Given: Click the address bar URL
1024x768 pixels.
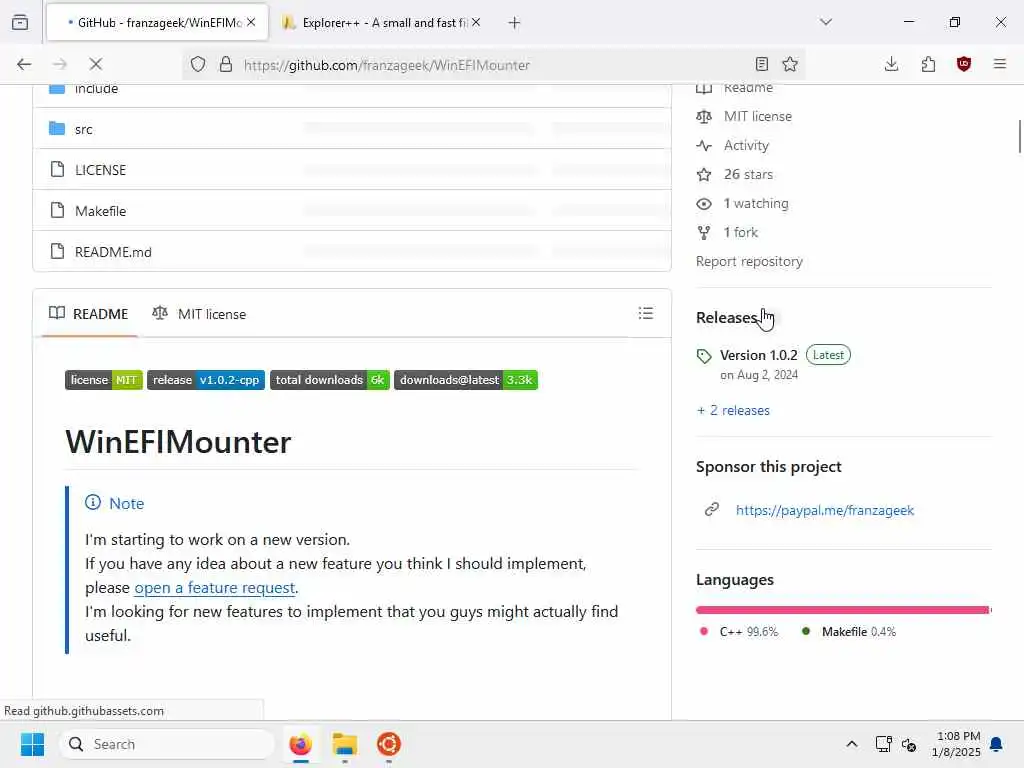Looking at the screenshot, I should click(387, 65).
